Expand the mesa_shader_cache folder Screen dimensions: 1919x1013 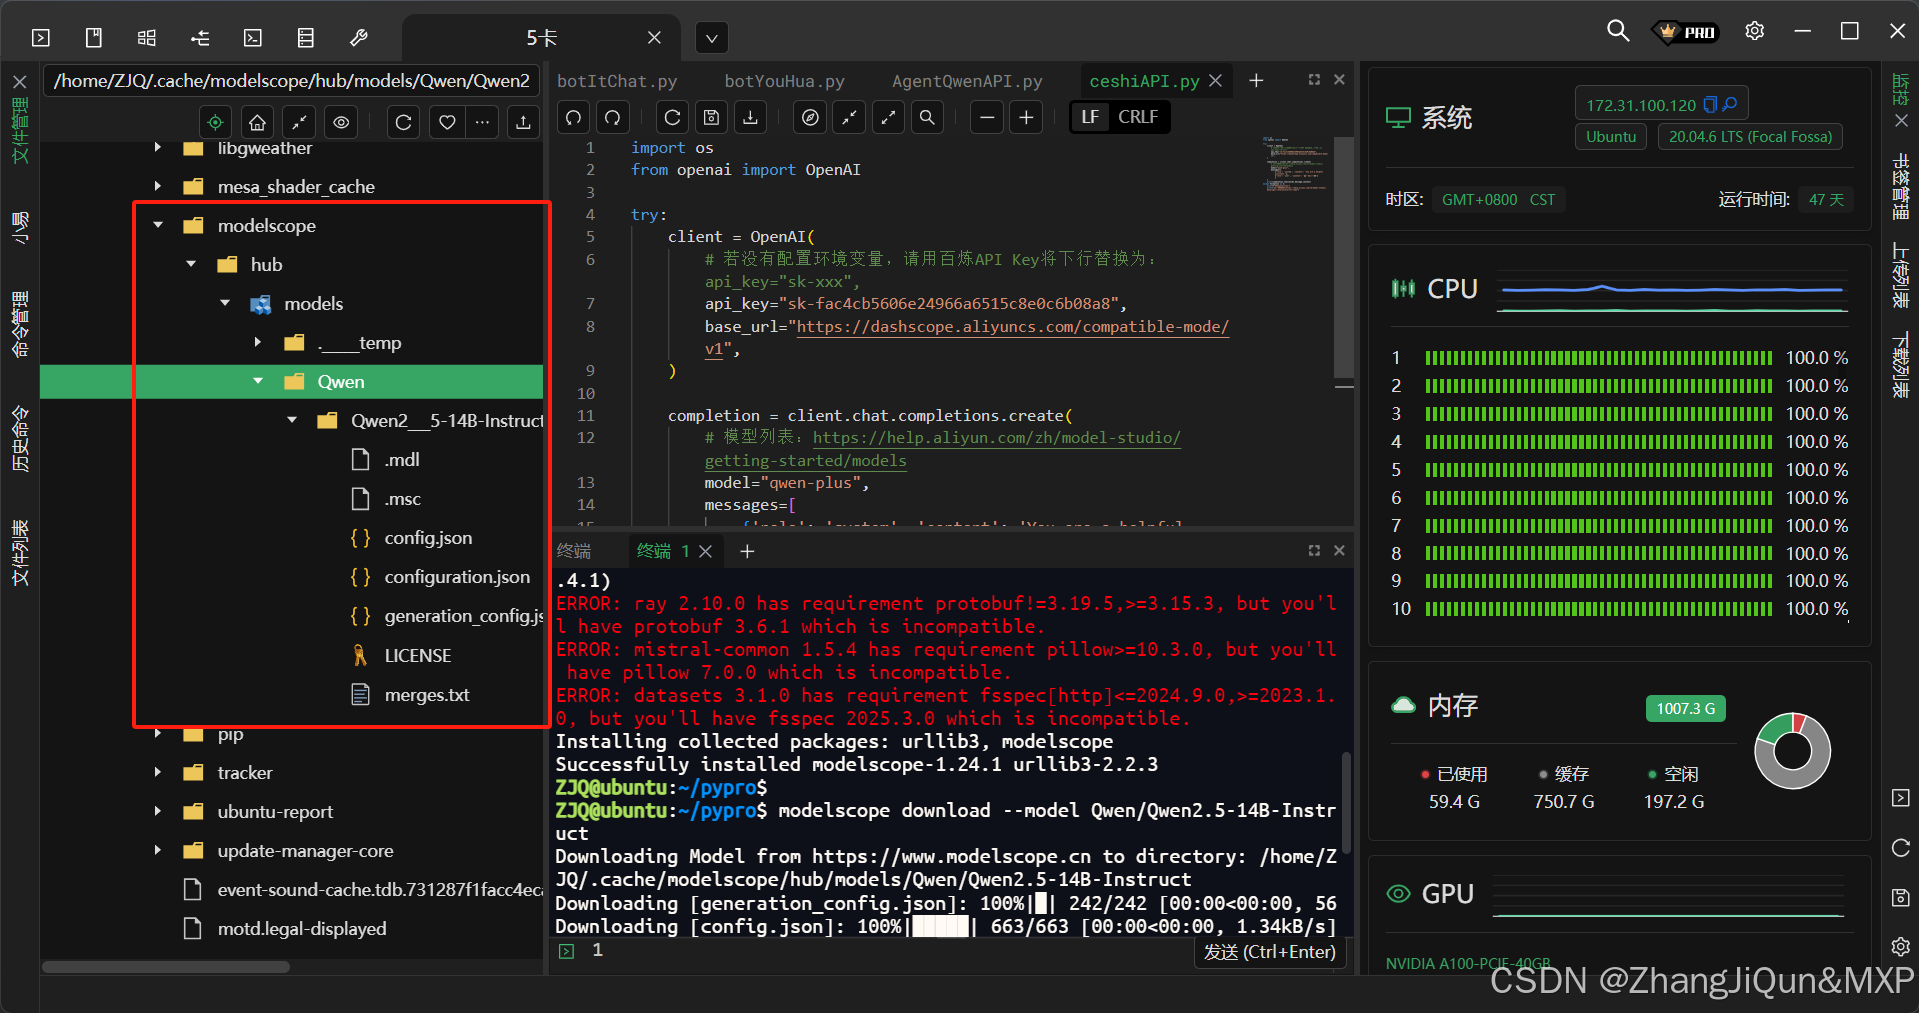[158, 186]
